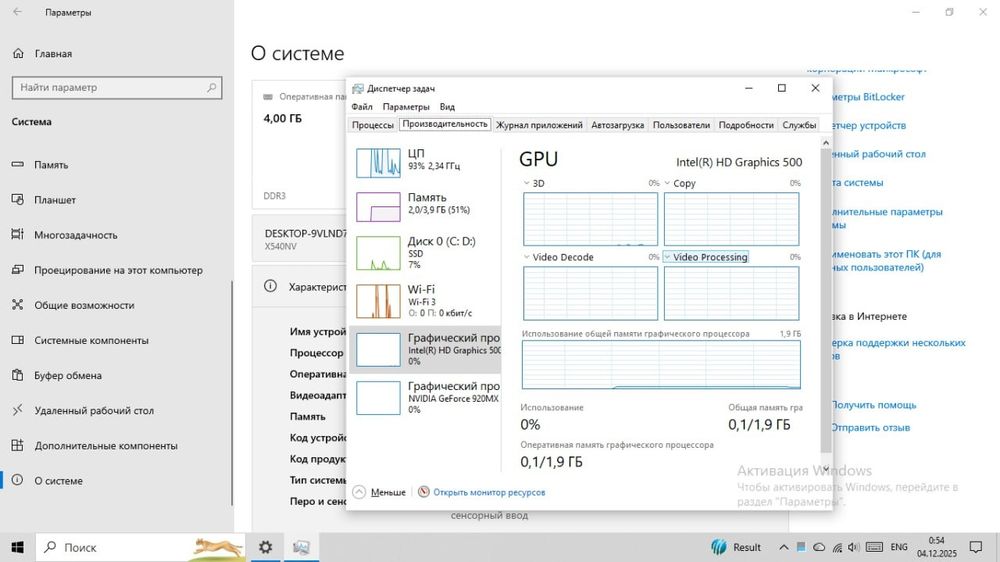
Task: Click the volume speaker tray icon
Action: [854, 547]
